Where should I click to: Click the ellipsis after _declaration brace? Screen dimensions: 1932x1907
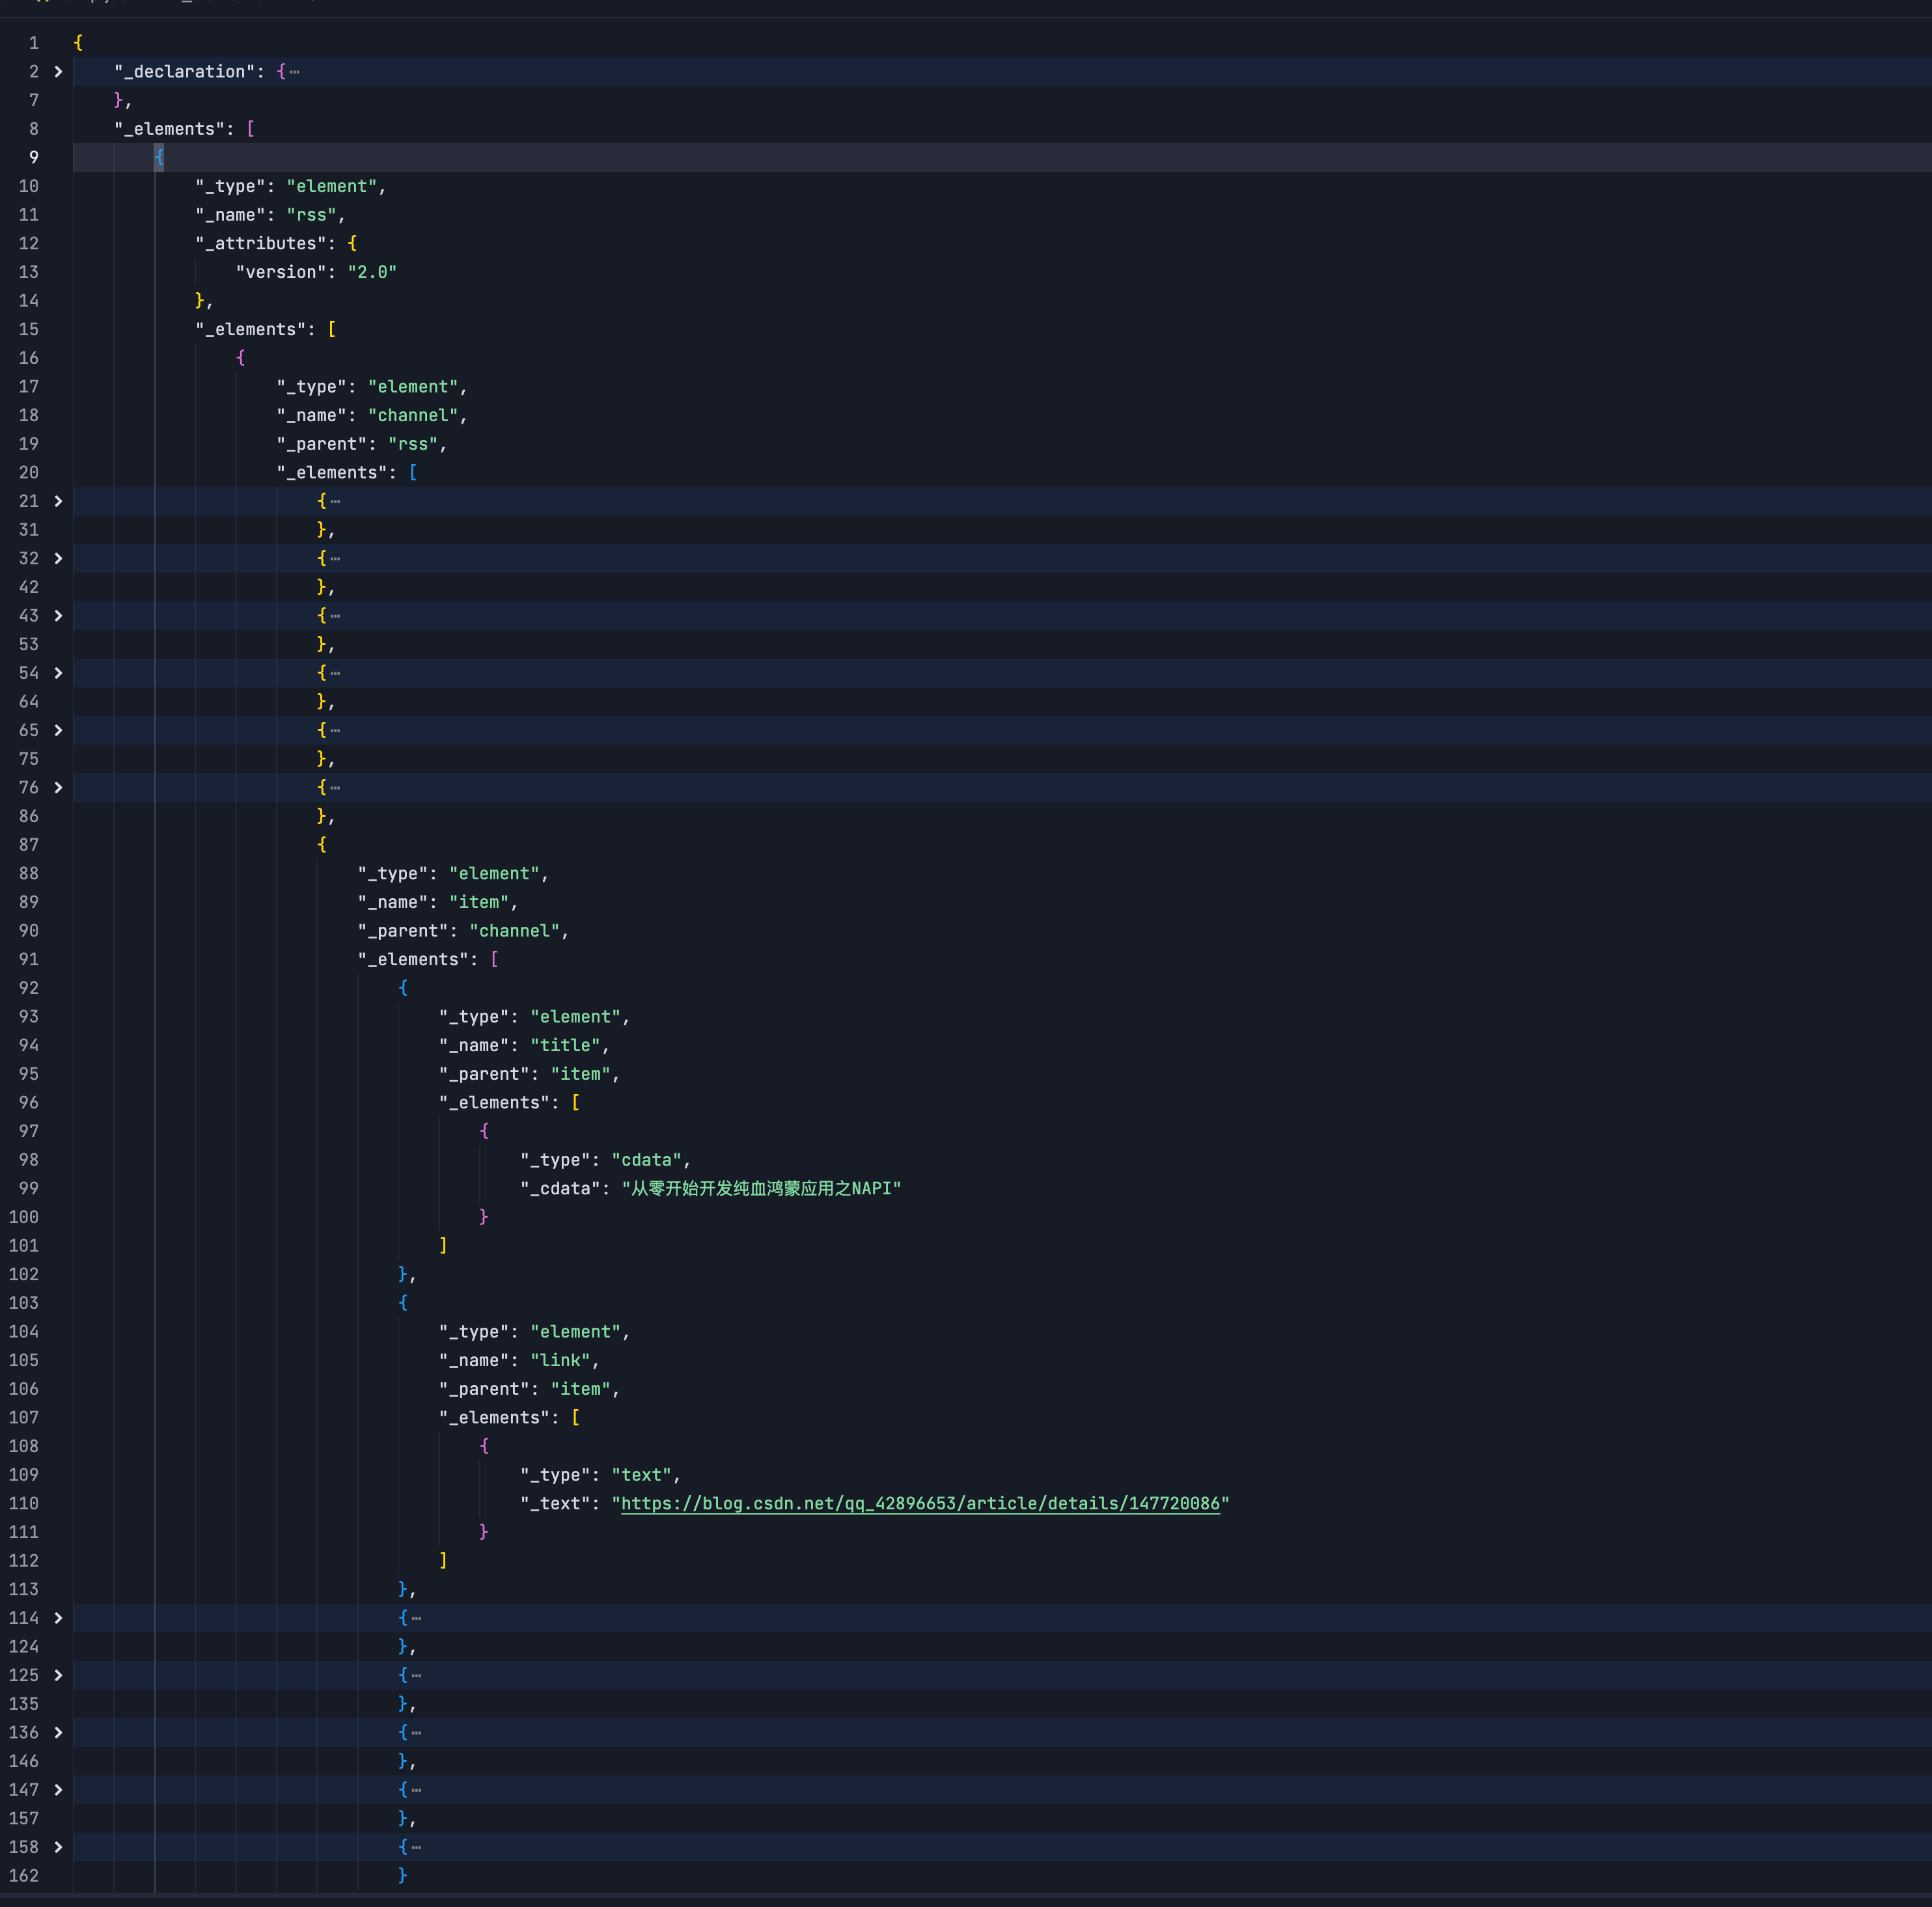[x=295, y=72]
